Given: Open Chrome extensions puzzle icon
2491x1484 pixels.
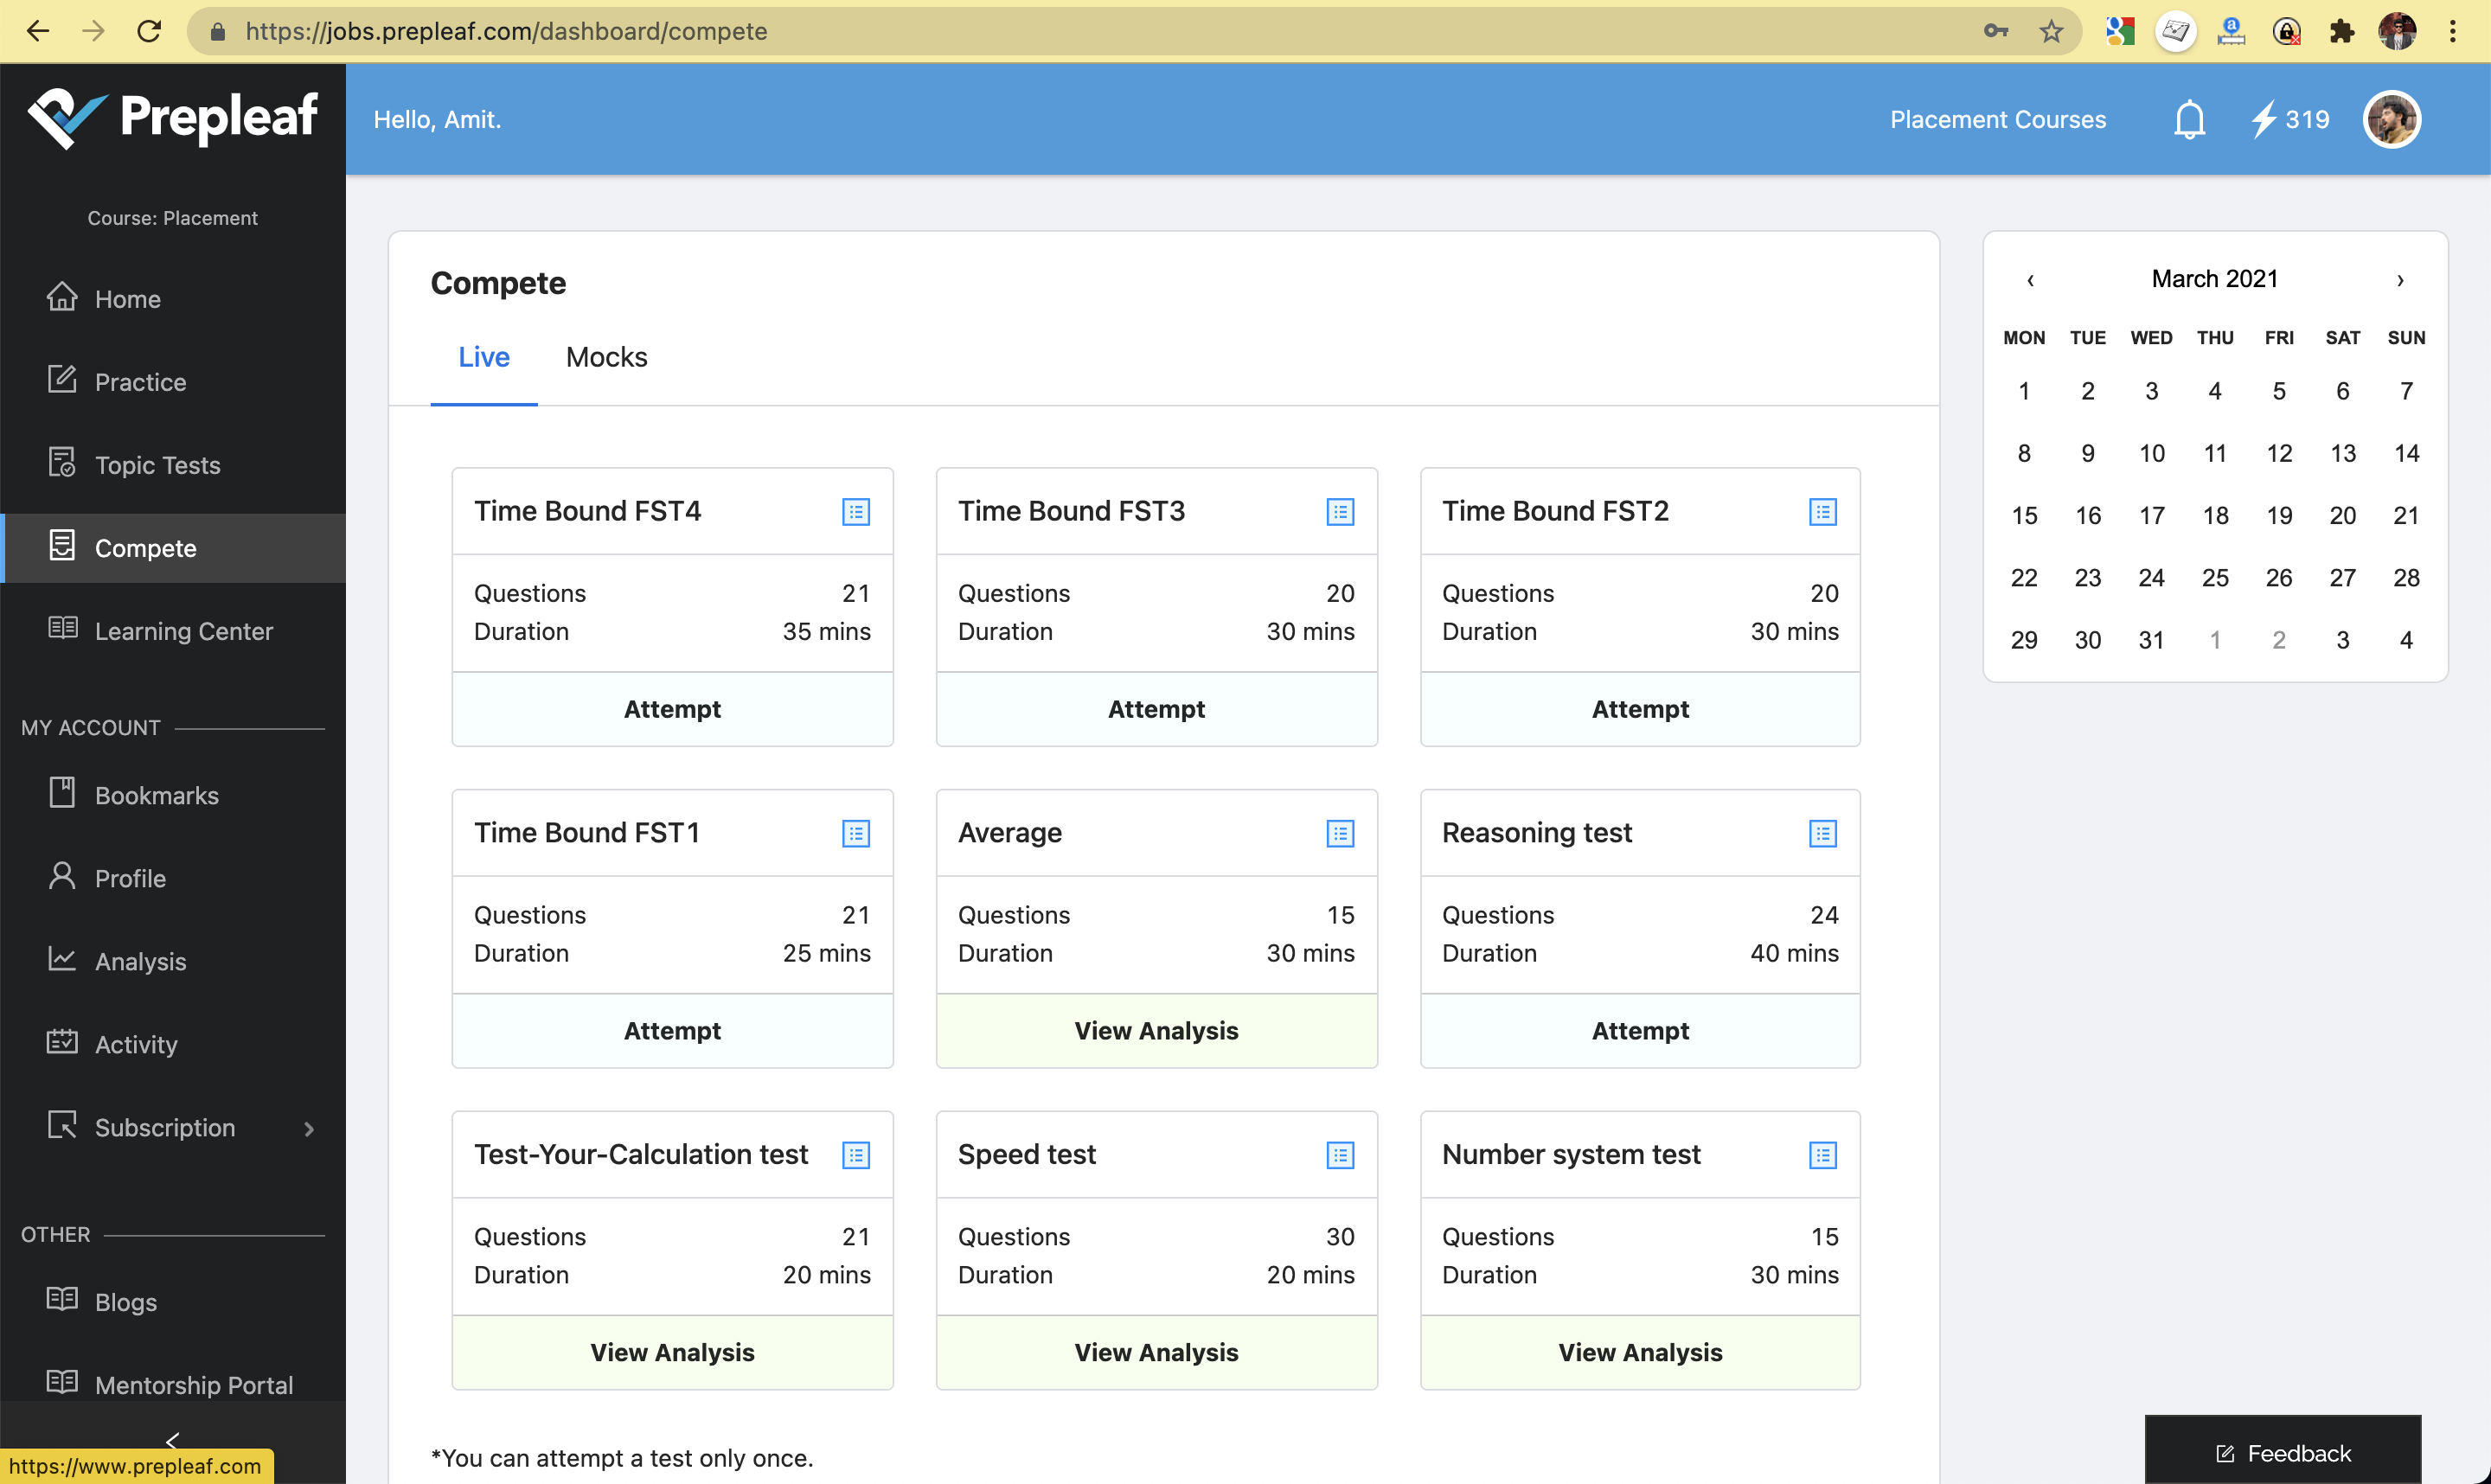Looking at the screenshot, I should pyautogui.click(x=2341, y=32).
